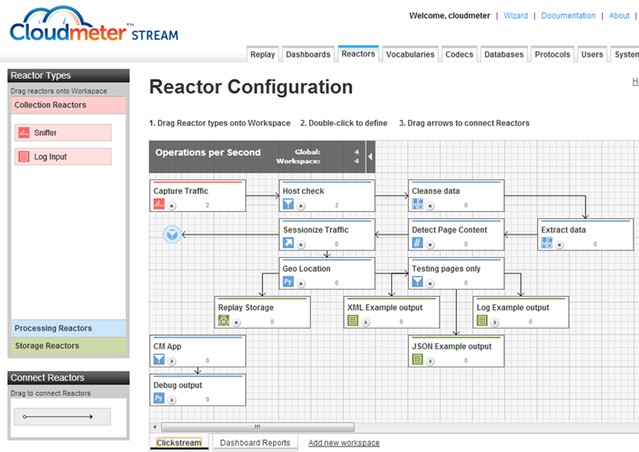Screen dimensions: 639x452
Task: Open the Users tab
Action: click(x=592, y=54)
